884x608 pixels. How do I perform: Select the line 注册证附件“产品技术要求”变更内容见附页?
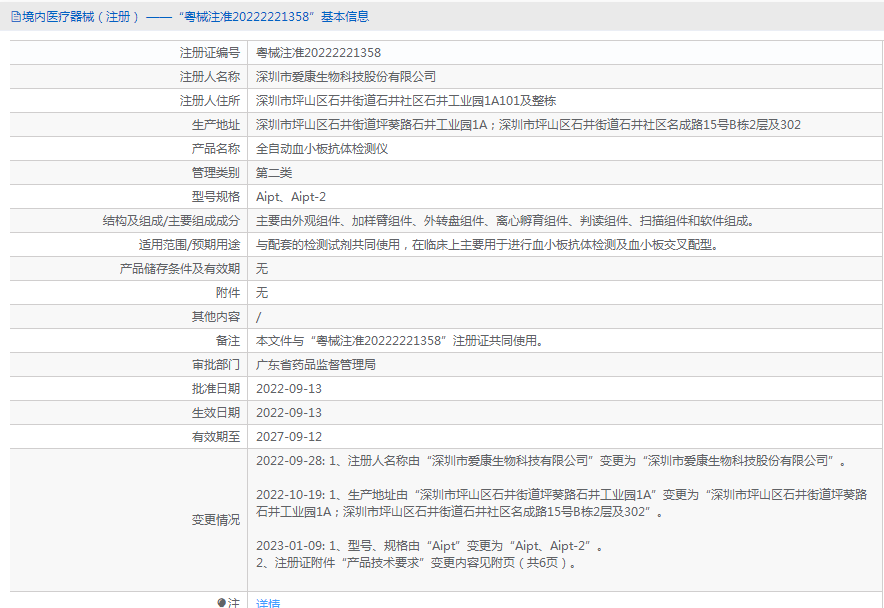pyautogui.click(x=416, y=563)
